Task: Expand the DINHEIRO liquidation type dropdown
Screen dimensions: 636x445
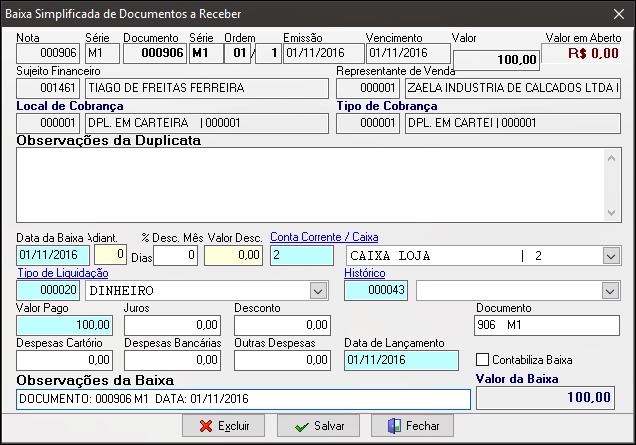Action: (318, 291)
